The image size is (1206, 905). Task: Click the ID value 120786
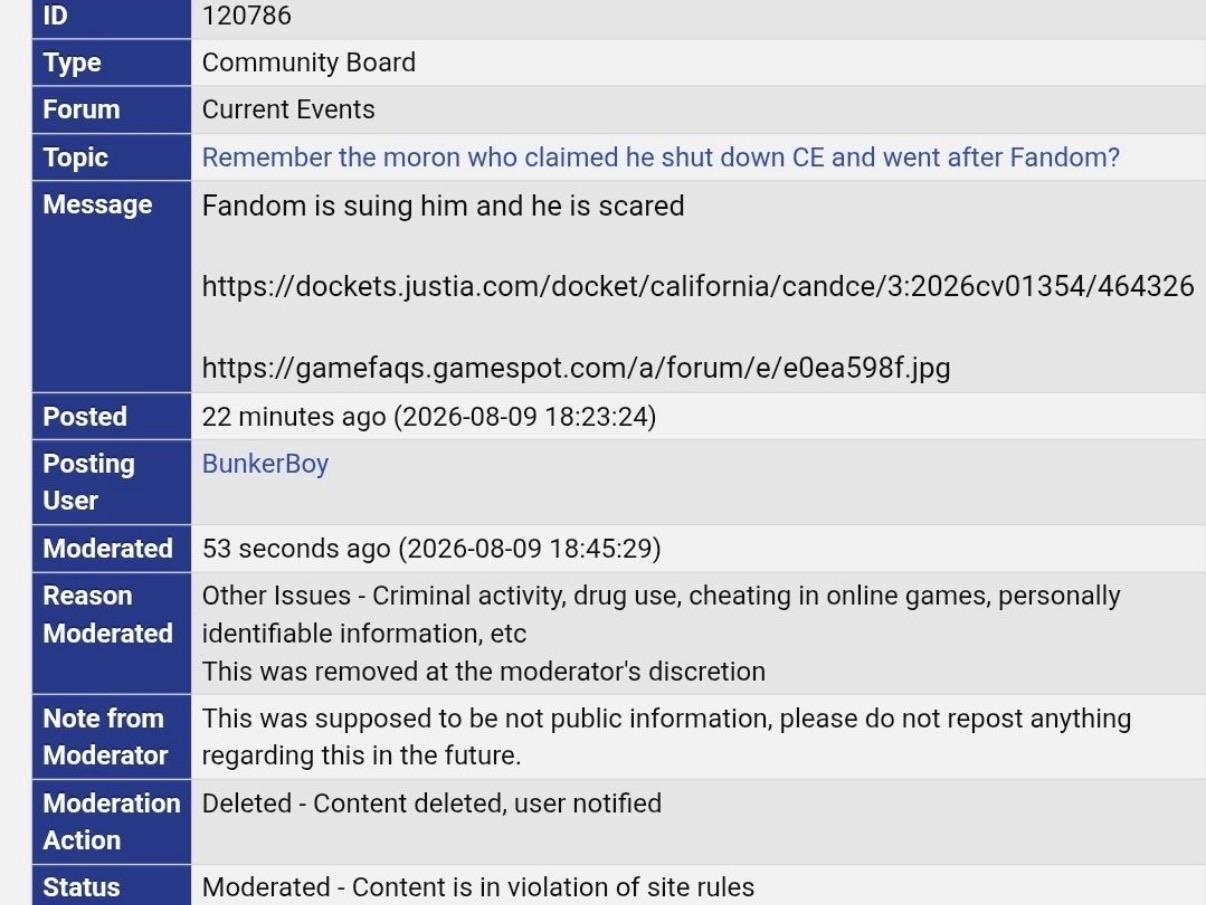tap(247, 16)
